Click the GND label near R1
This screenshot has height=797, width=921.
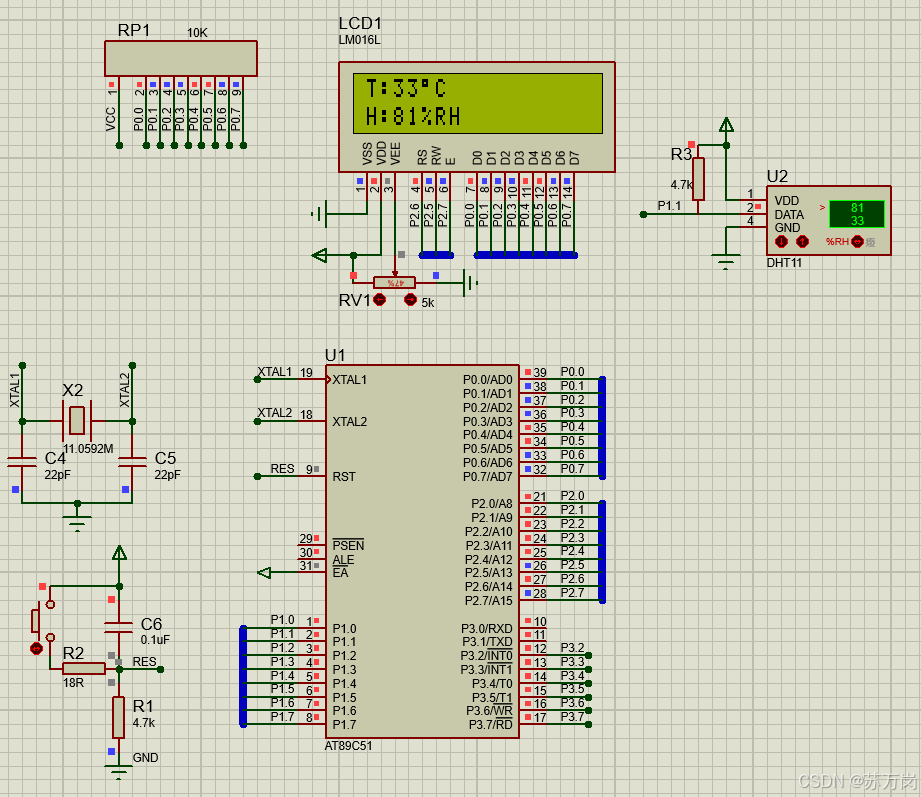[x=145, y=758]
